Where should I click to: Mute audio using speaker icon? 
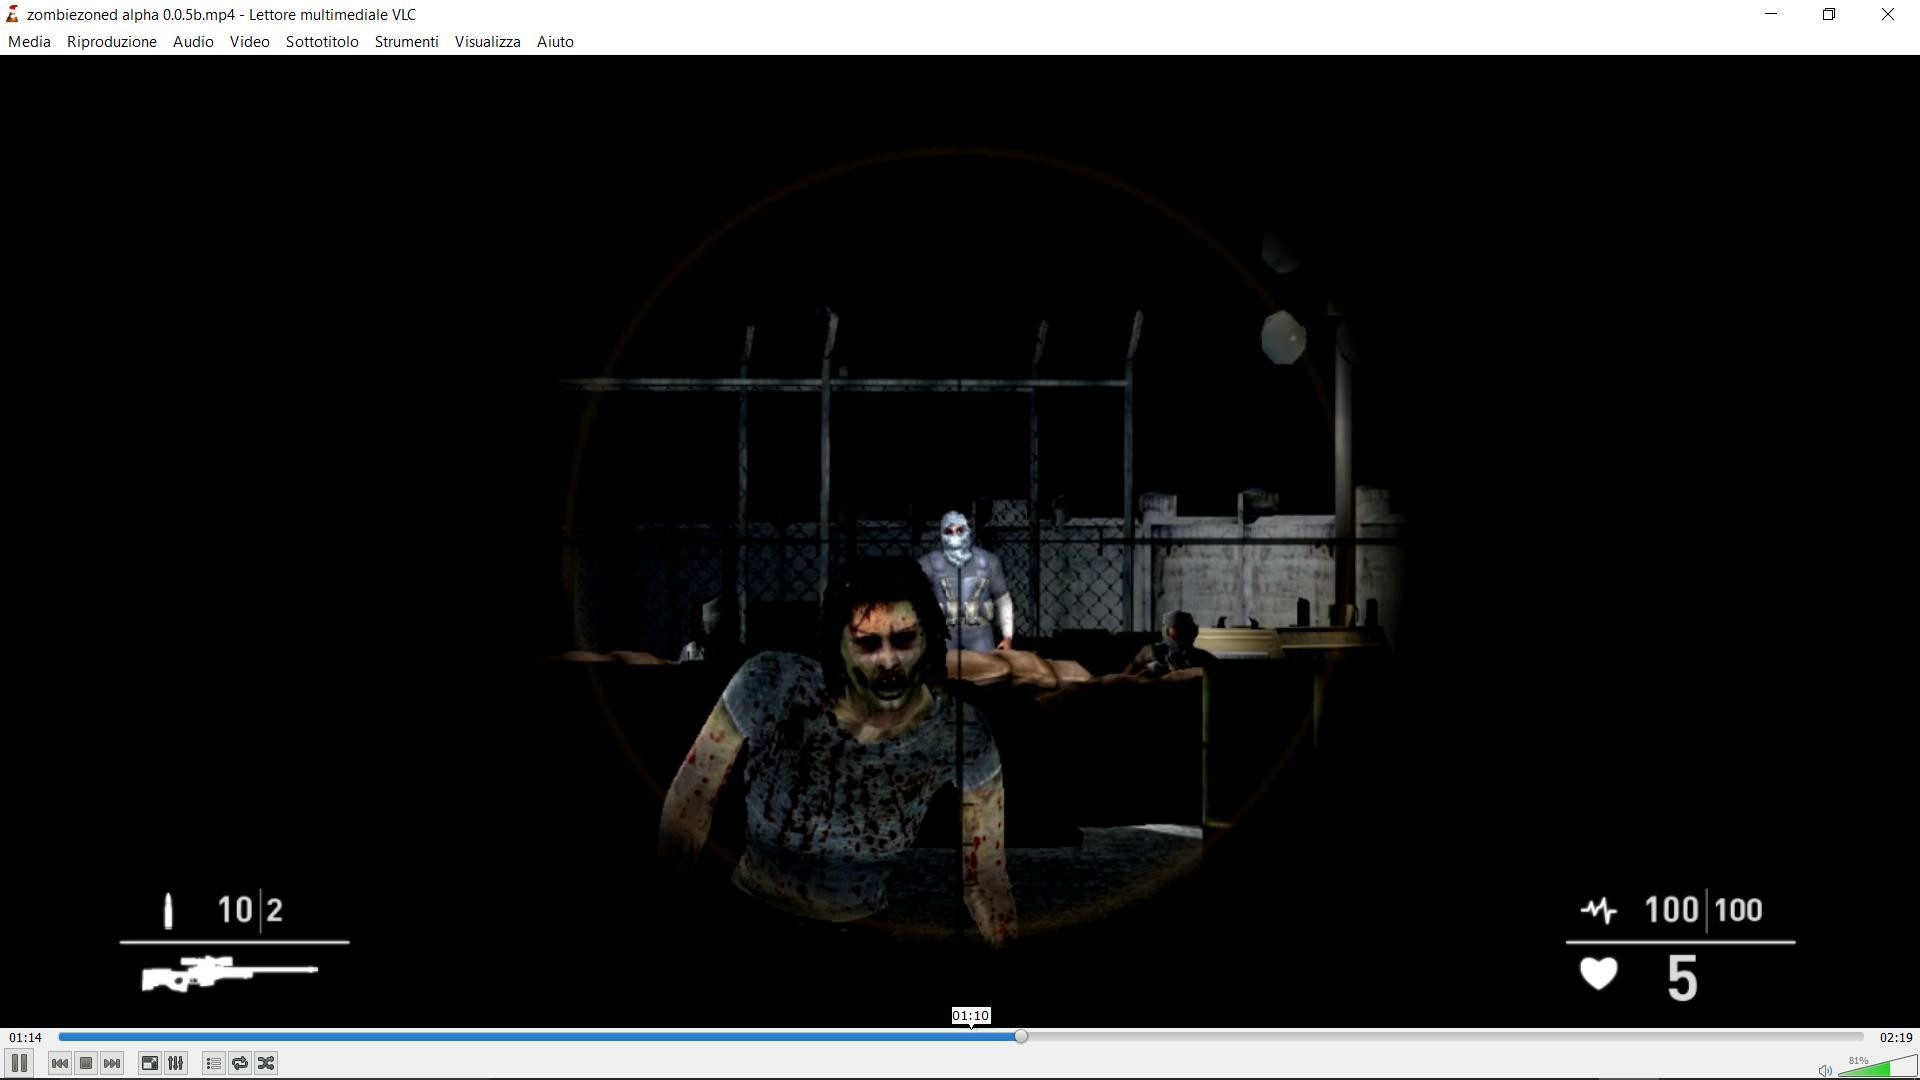[x=1824, y=1070]
